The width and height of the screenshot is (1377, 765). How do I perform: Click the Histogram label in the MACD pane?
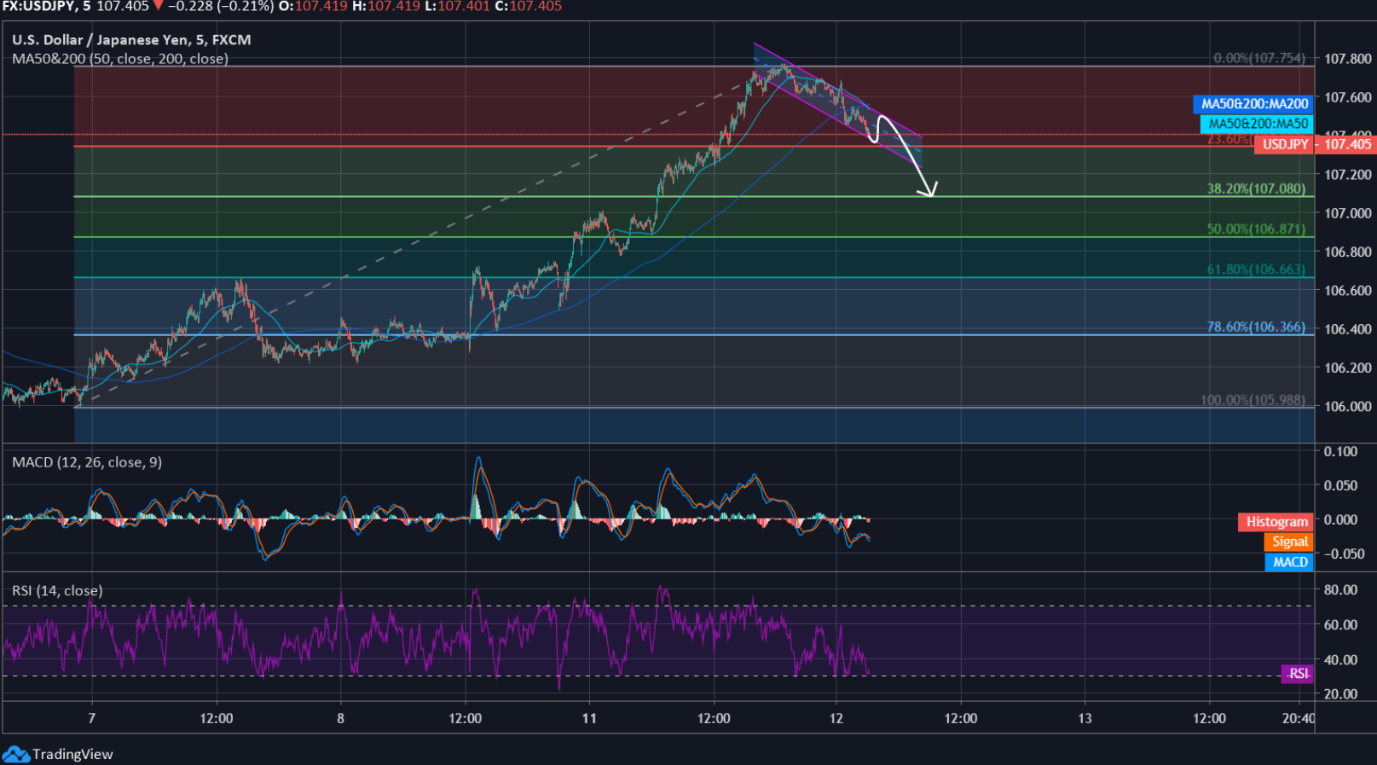pos(1275,521)
